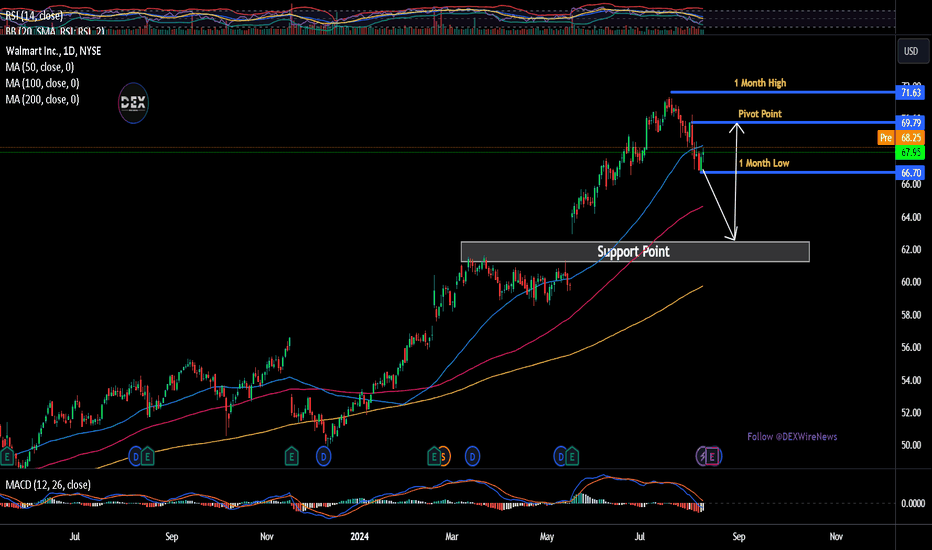Click the 71.63 price label

[910, 92]
